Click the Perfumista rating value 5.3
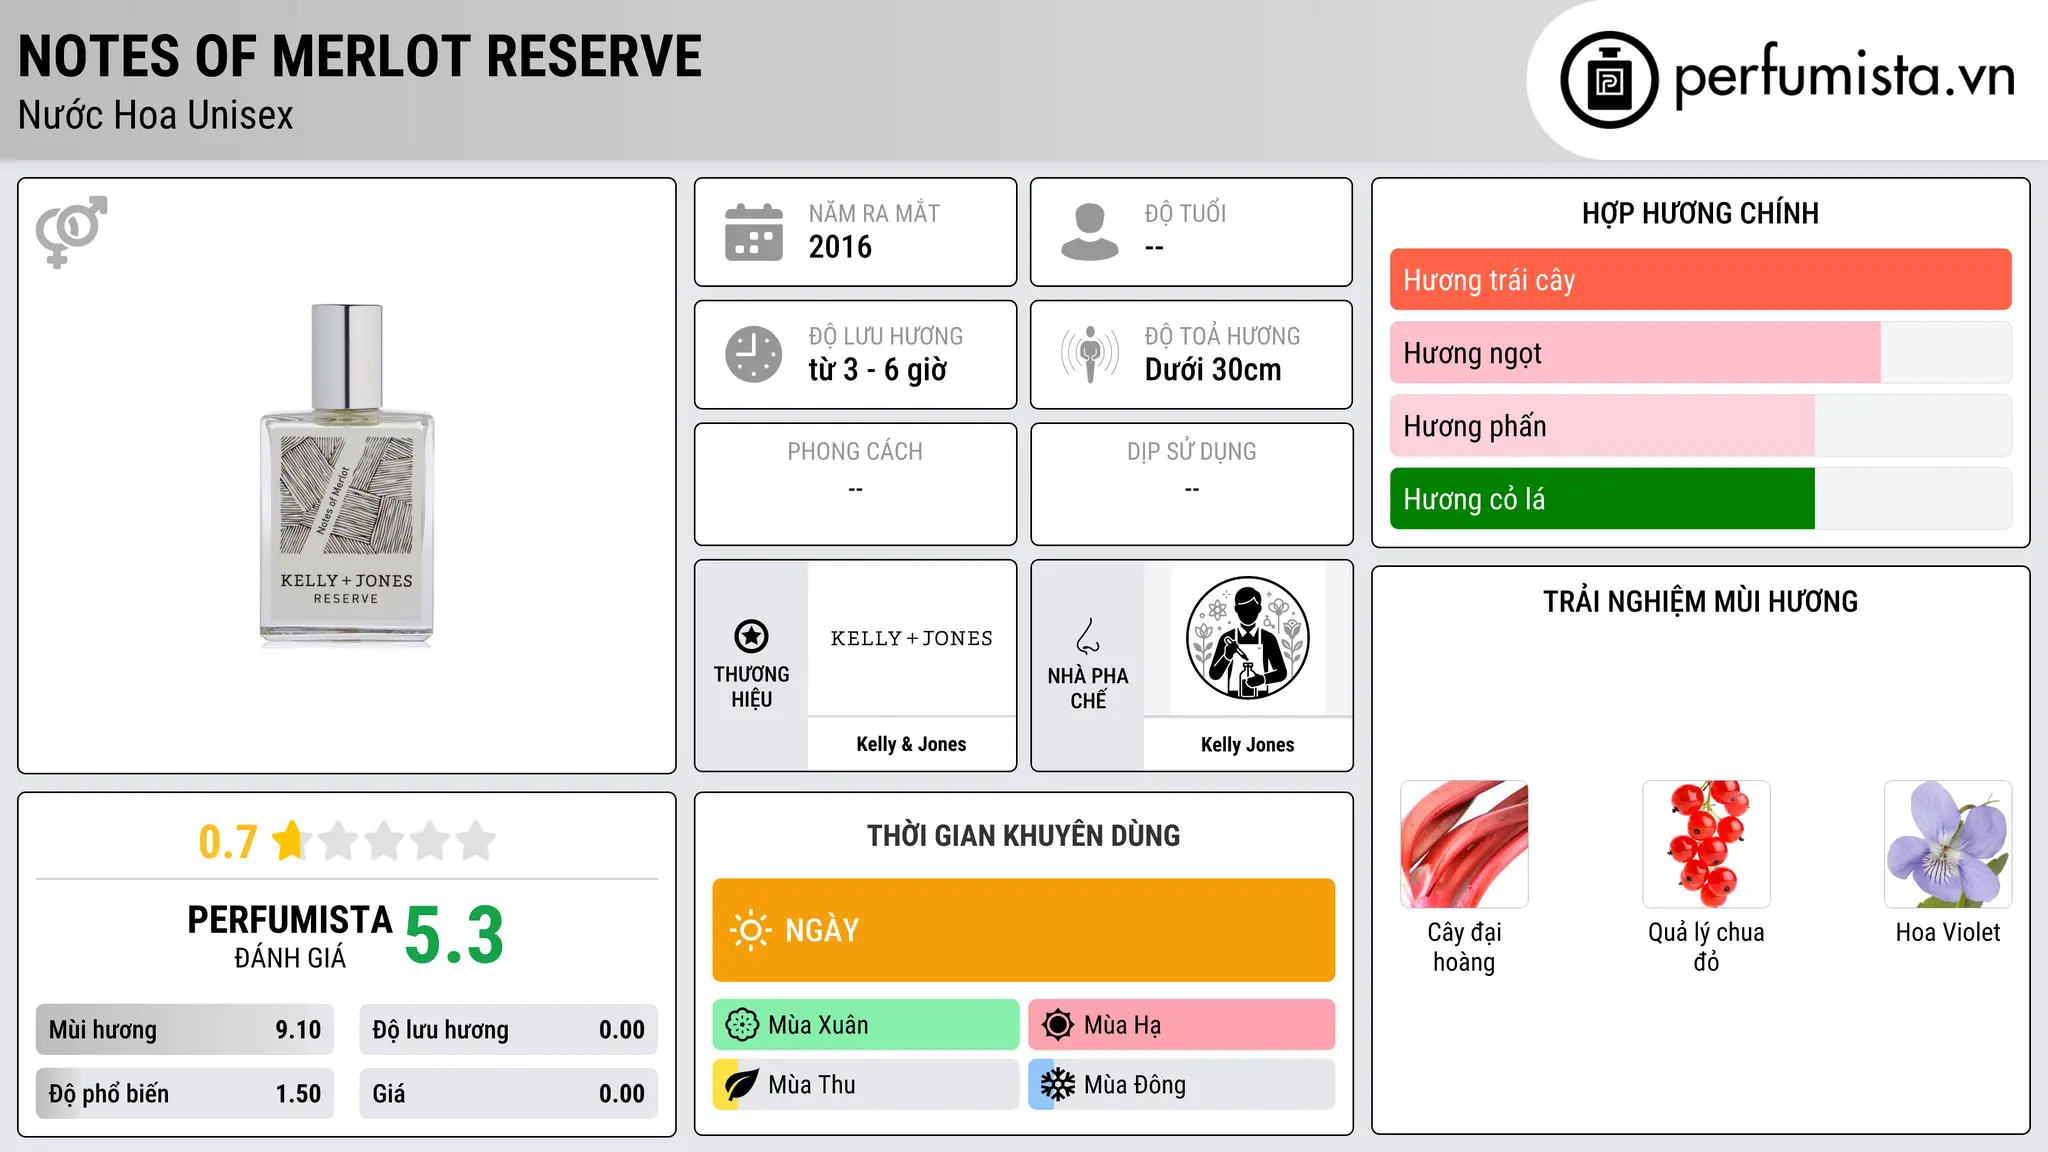The width and height of the screenshot is (2048, 1152). pyautogui.click(x=454, y=935)
